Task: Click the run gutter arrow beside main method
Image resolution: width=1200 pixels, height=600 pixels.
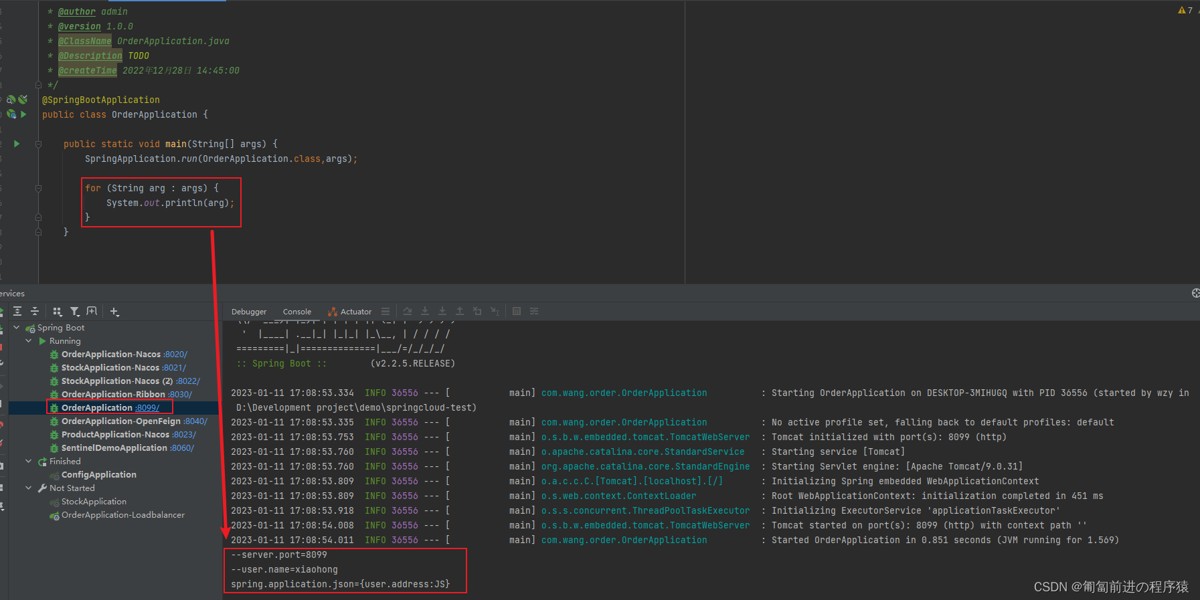Action: coord(17,144)
